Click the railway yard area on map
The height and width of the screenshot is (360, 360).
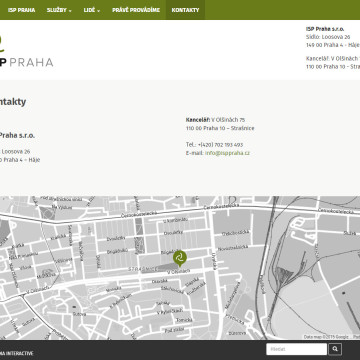click(283, 275)
